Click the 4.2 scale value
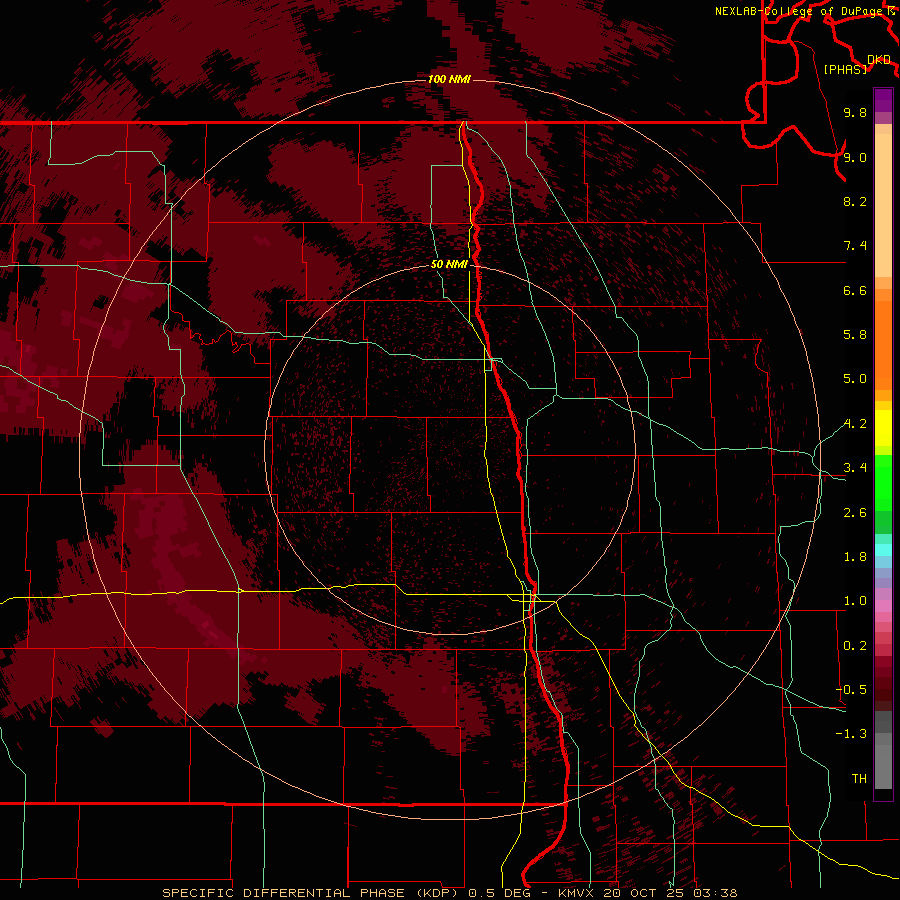Screen dimensions: 900x900 coord(855,424)
